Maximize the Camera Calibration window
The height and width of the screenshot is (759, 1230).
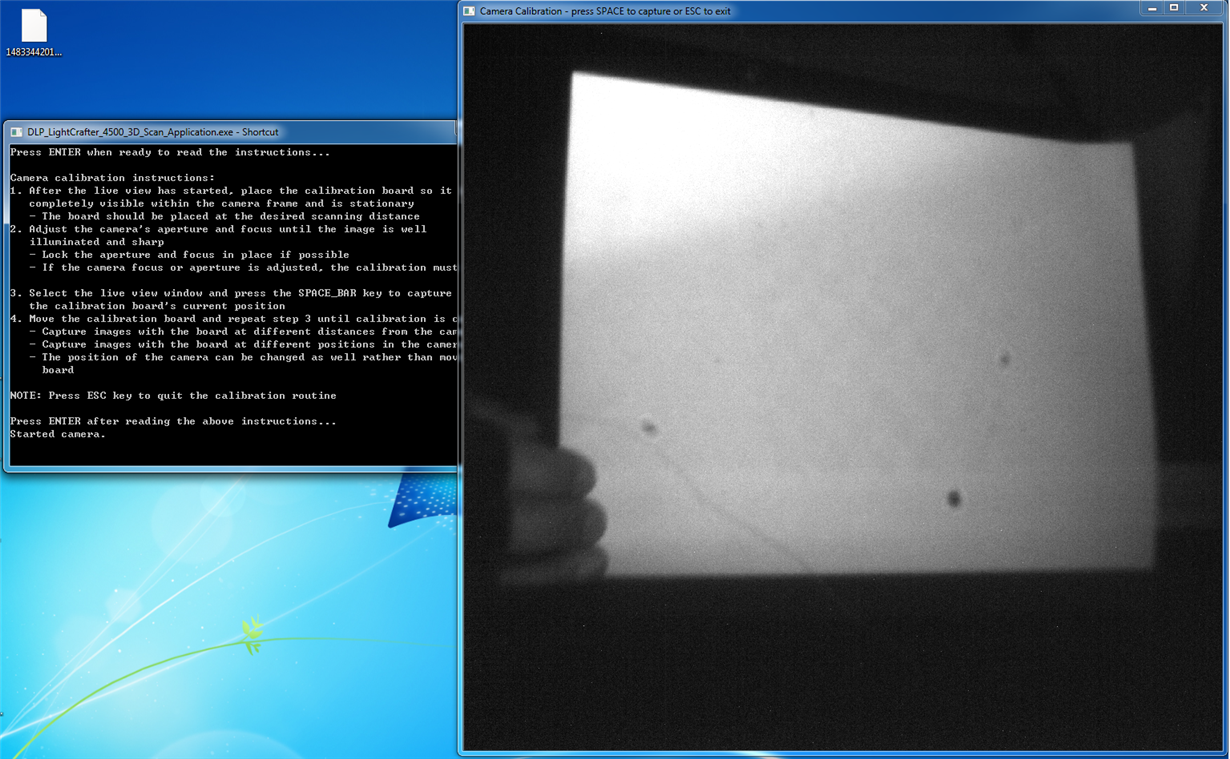coord(1175,9)
